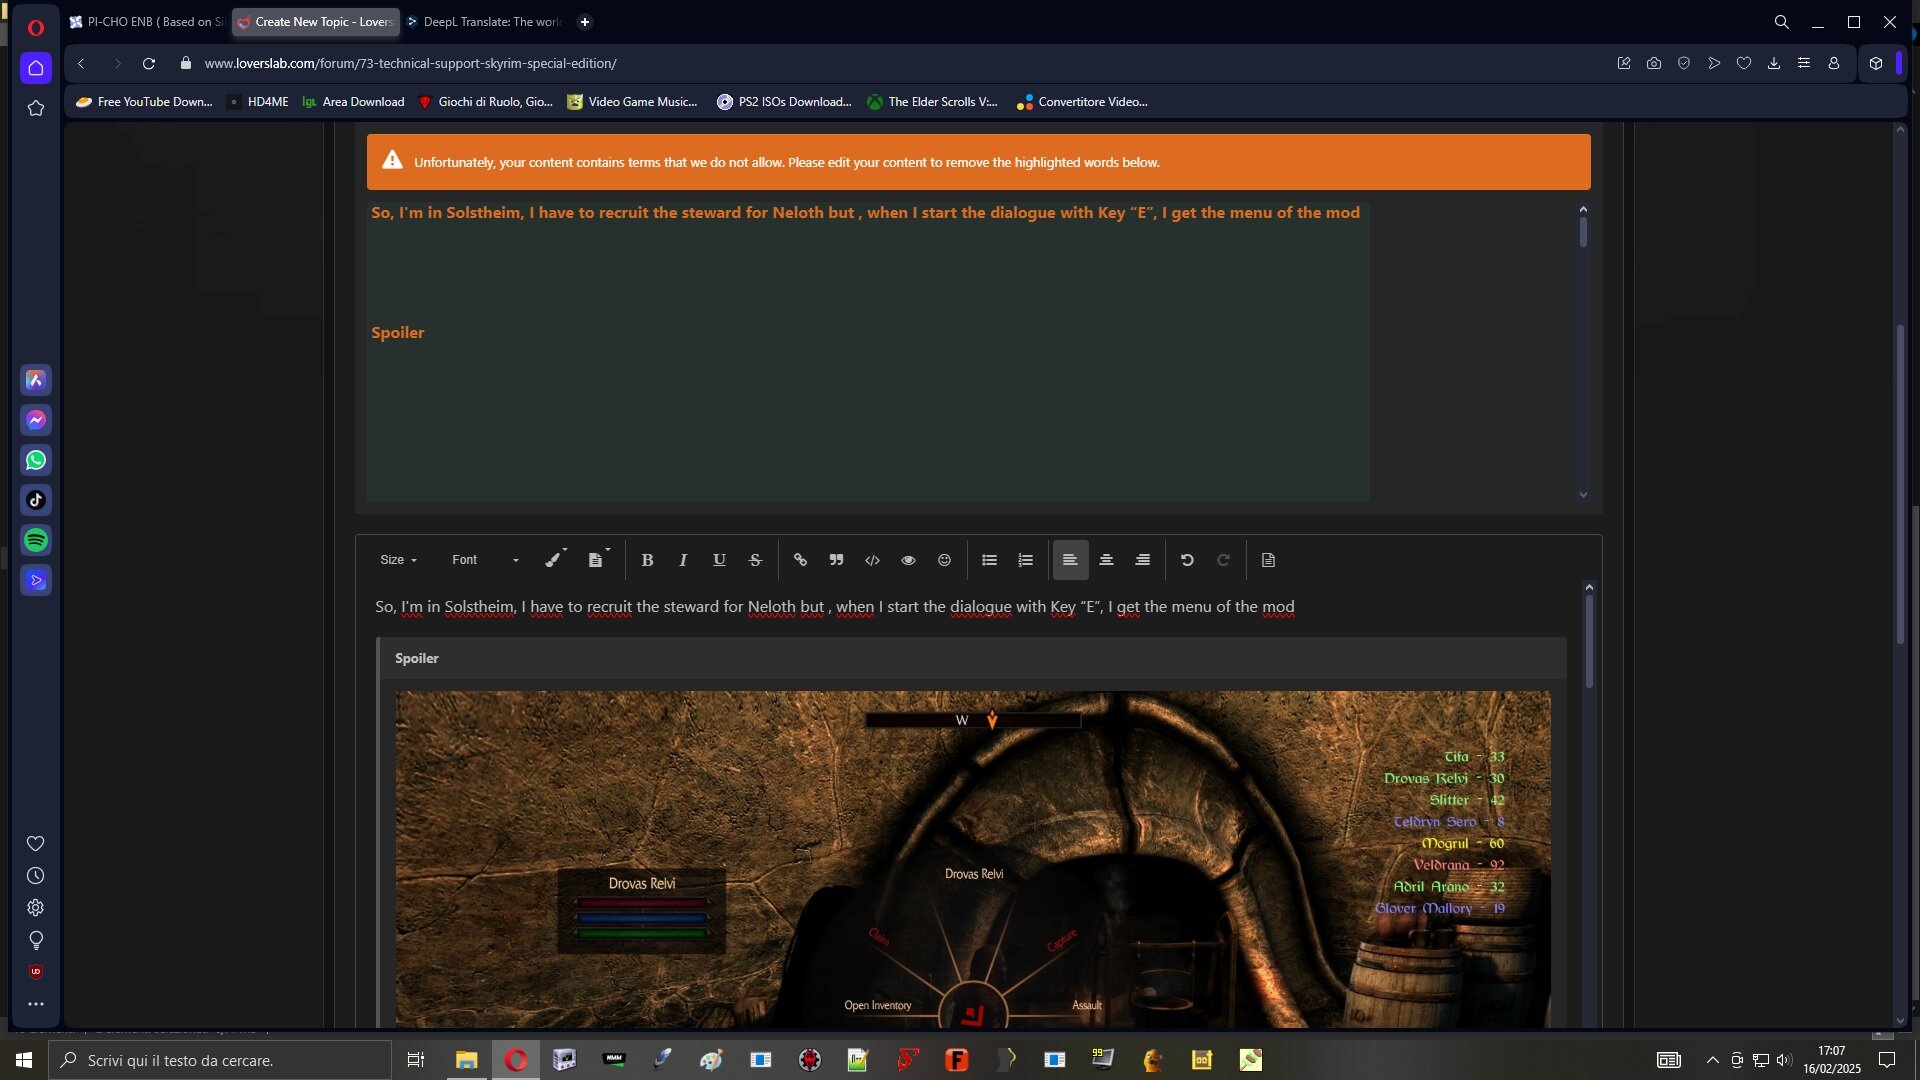Open the three-dots sidebar setup menu
1920x1080 pixels.
pos(36,1004)
